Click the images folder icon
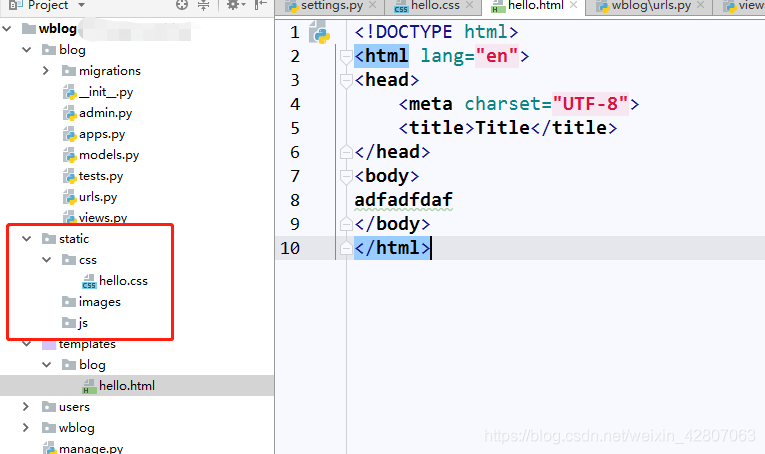This screenshot has height=454, width=765. click(69, 301)
